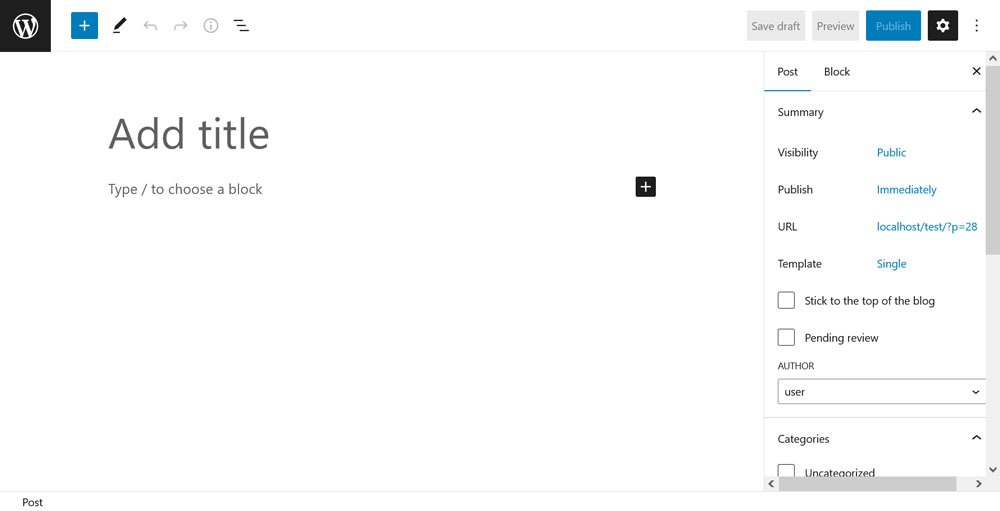
Task: Click the Publish button
Action: tap(893, 26)
